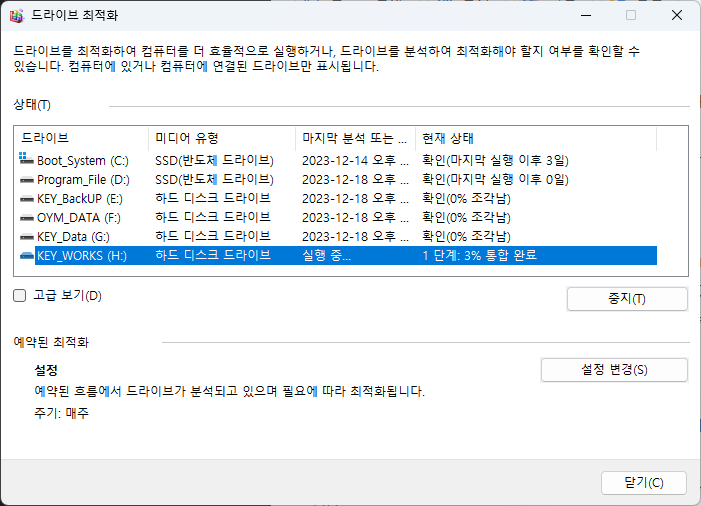Click the Boot_System (C:) drive icon
The width and height of the screenshot is (701, 506).
[26, 158]
